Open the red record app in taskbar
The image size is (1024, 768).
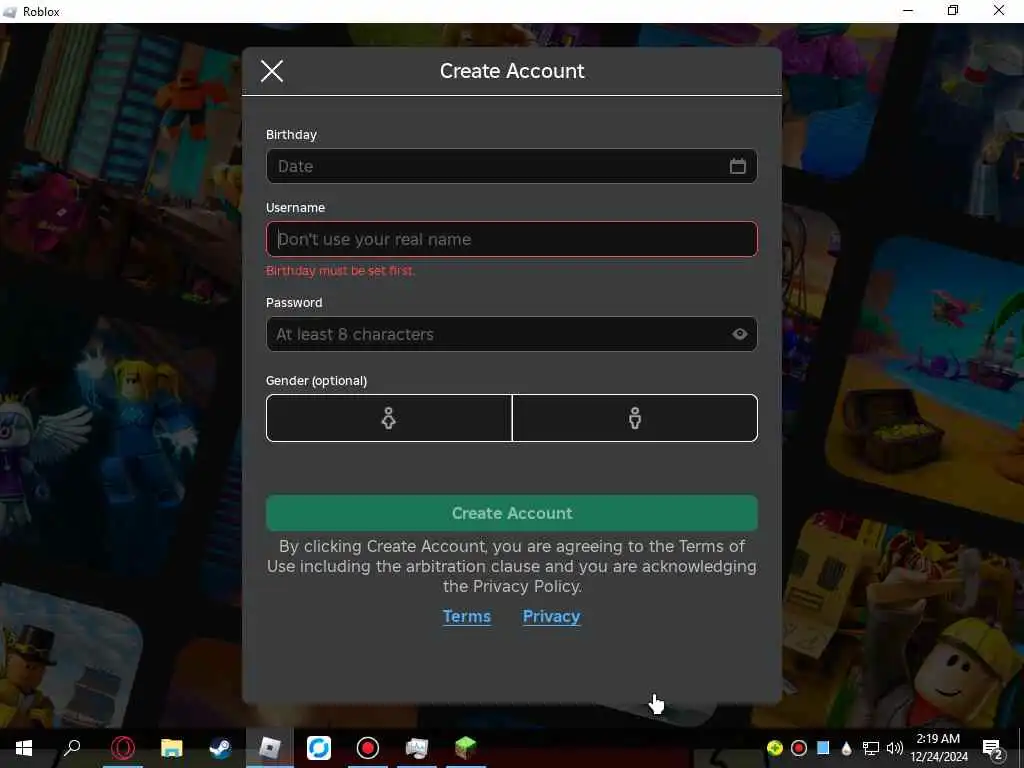pos(368,748)
